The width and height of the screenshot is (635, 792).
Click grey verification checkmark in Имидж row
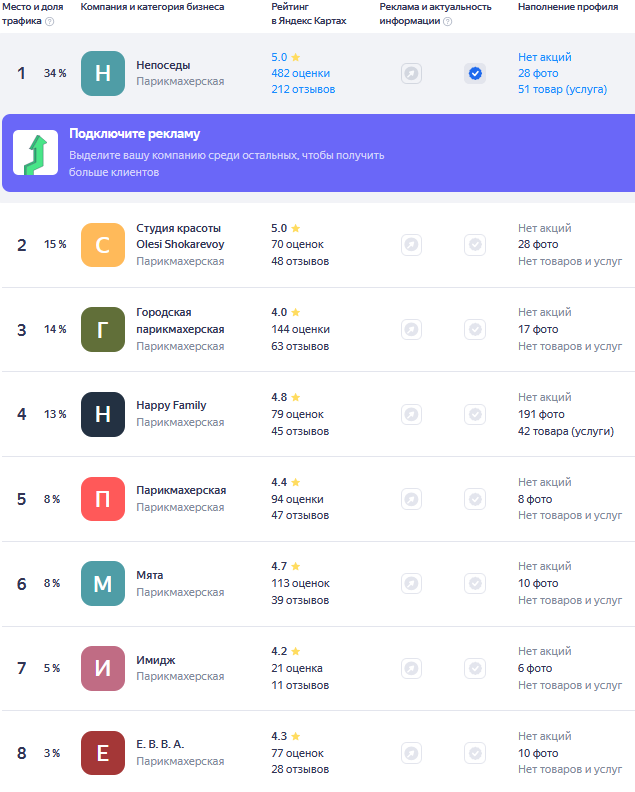(475, 669)
